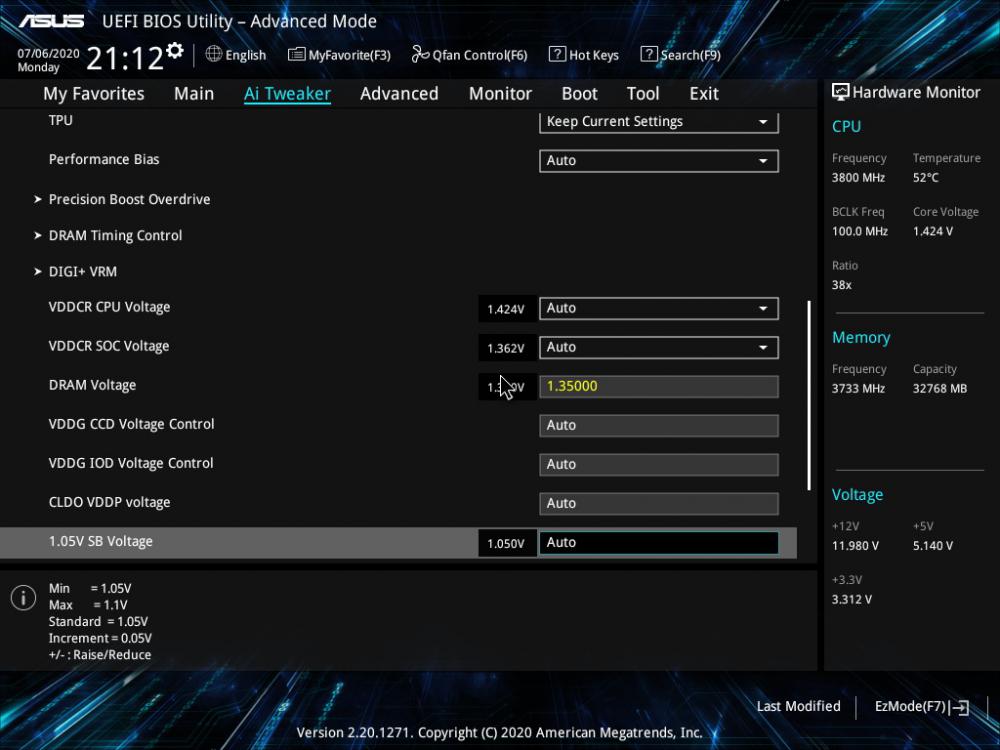Click the 3.312 V reading
The image size is (1000, 750).
pos(852,599)
